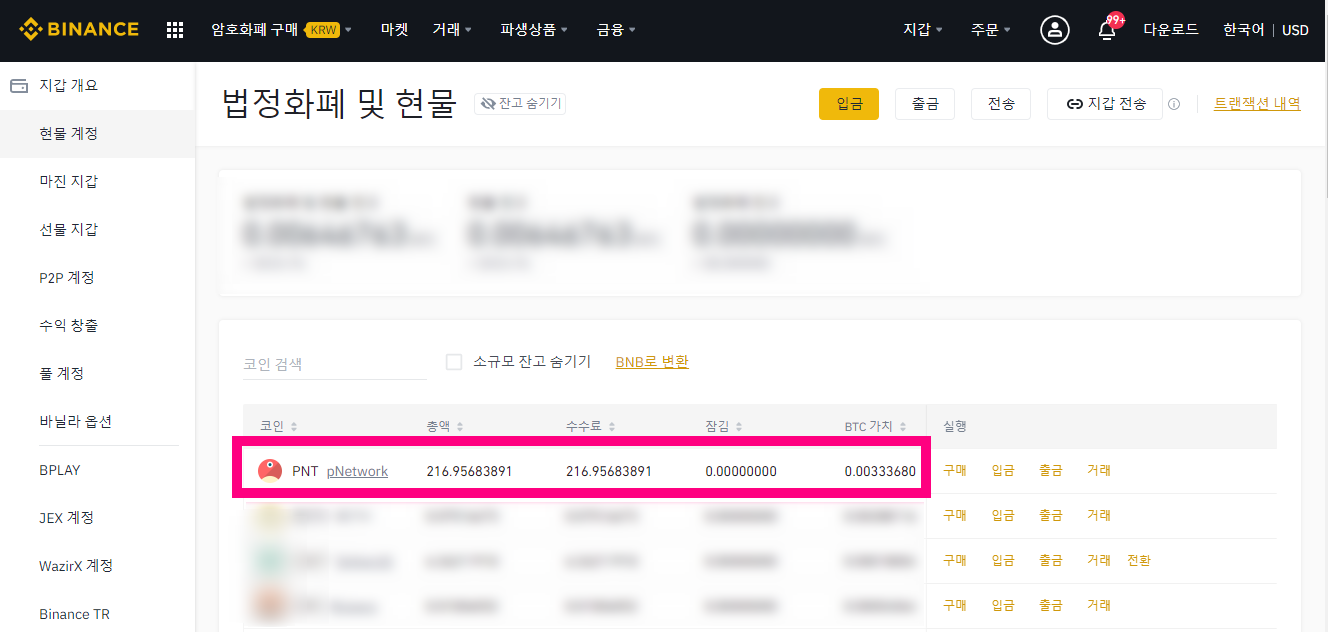Click the info icon next to 지갑 전송
The height and width of the screenshot is (632, 1328).
tap(1174, 104)
